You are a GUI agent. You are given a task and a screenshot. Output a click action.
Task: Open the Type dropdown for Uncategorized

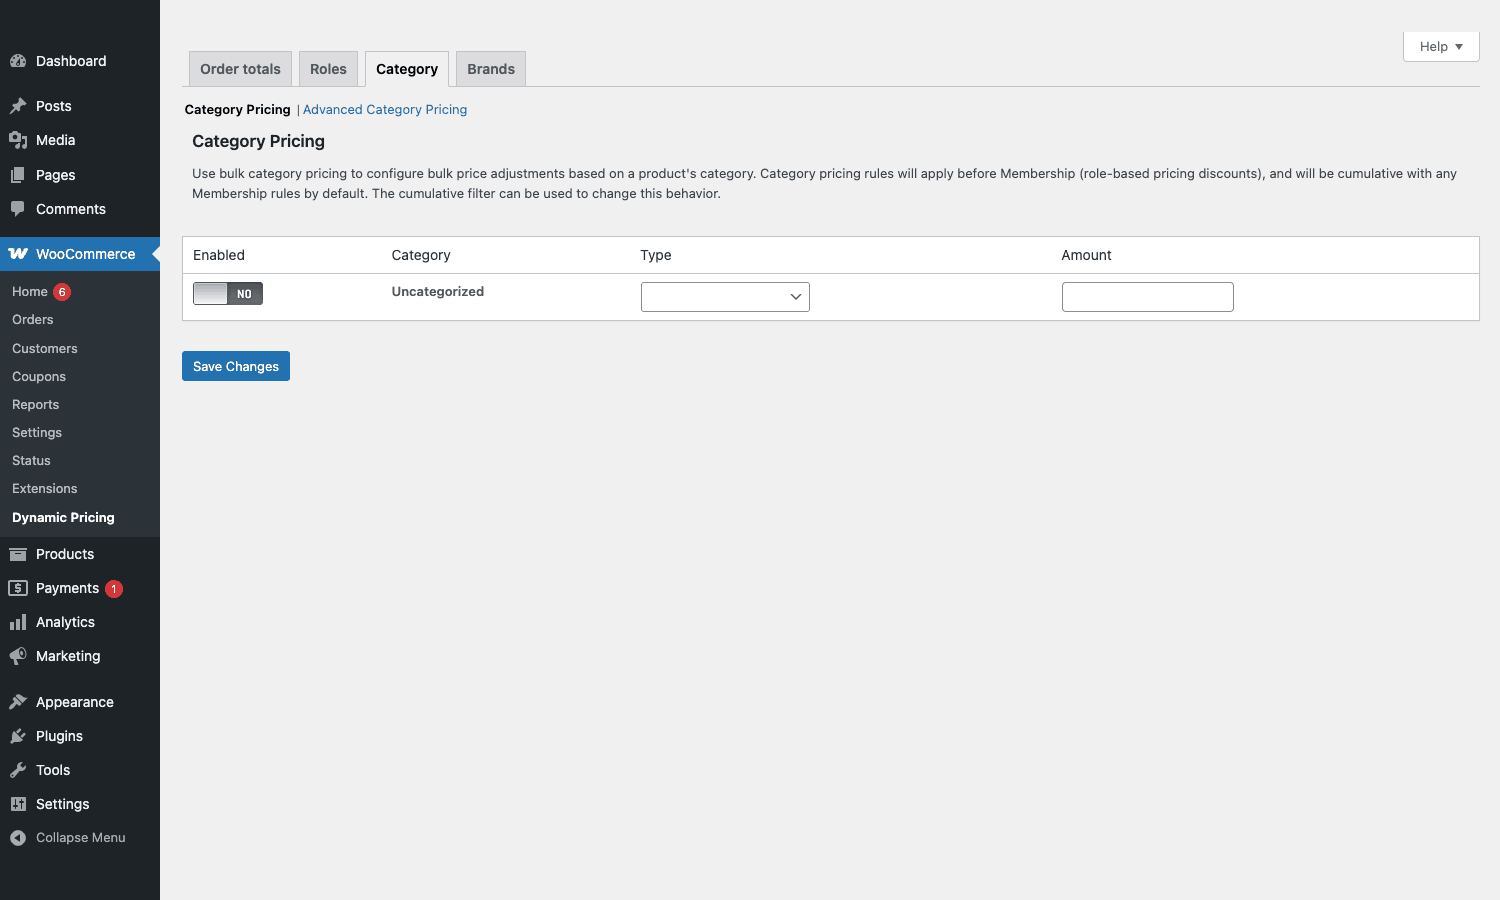[725, 297]
